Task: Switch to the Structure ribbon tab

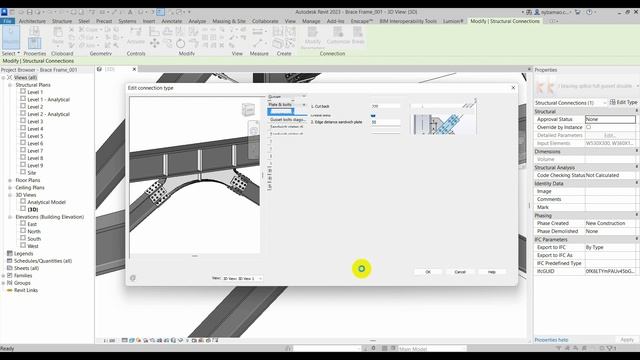Action: (x=62, y=21)
